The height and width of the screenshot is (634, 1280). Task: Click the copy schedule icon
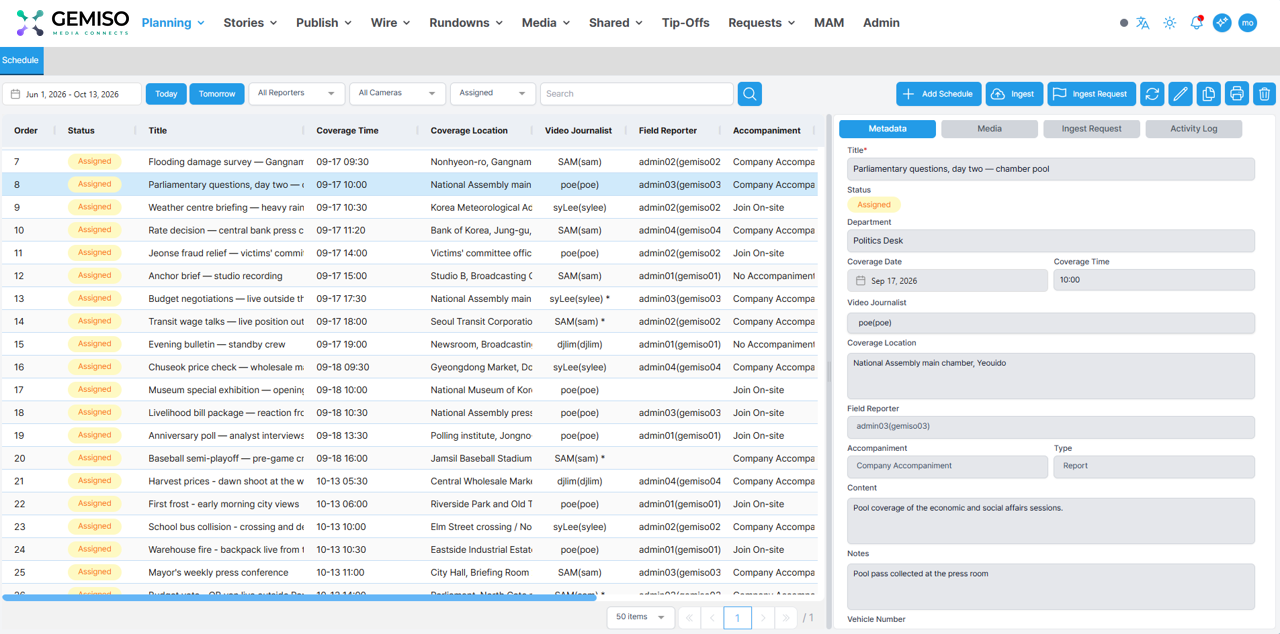(x=1208, y=94)
